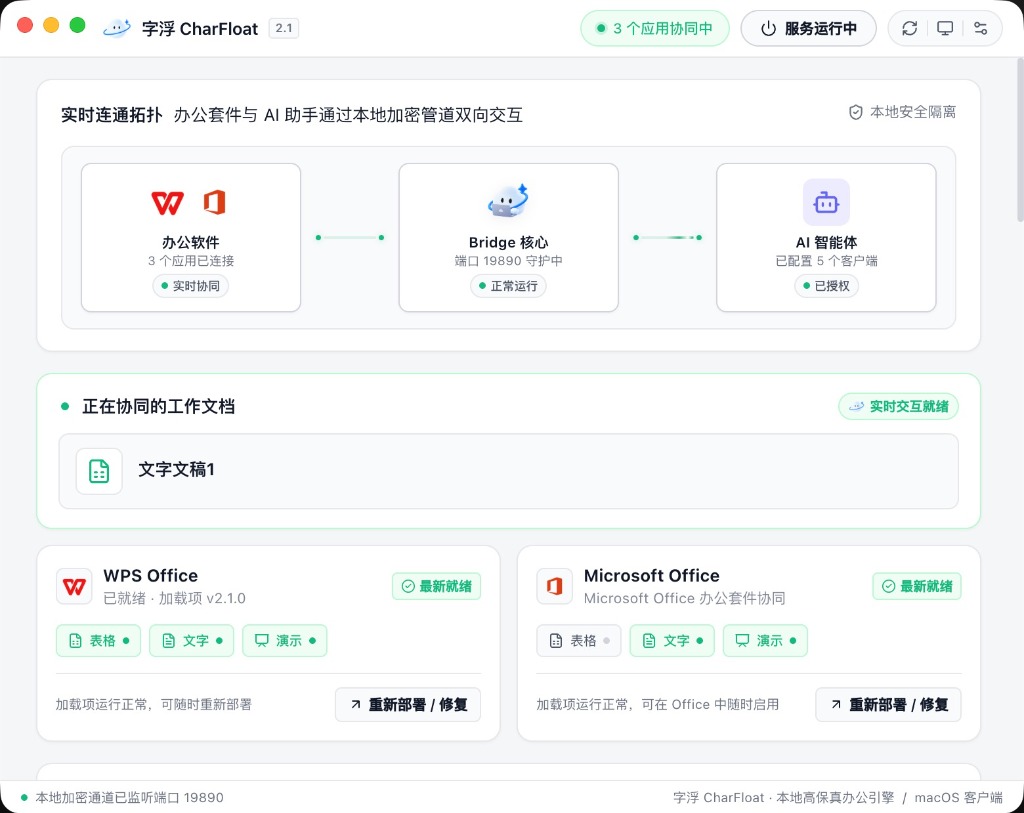Click the 办公软件 topology card title
Screen dimensions: 1024x813
(x=191, y=242)
